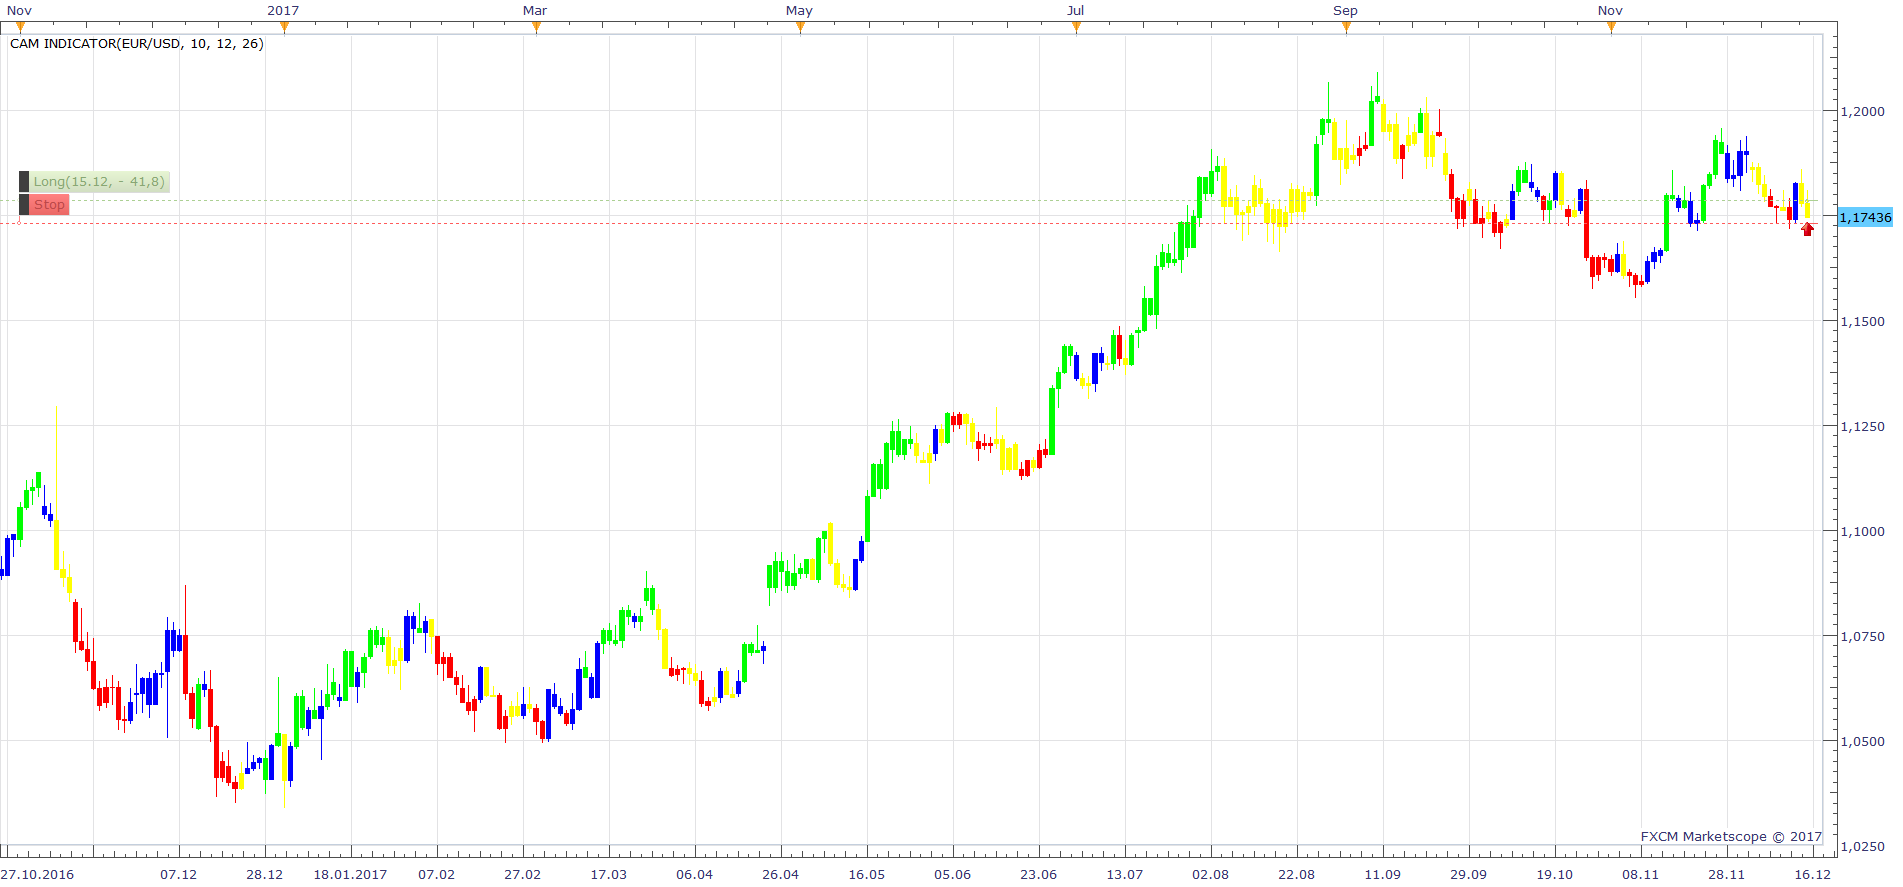Click the 1,1500 price level label
Viewport: 1903px width, 887px height.
pyautogui.click(x=1862, y=321)
